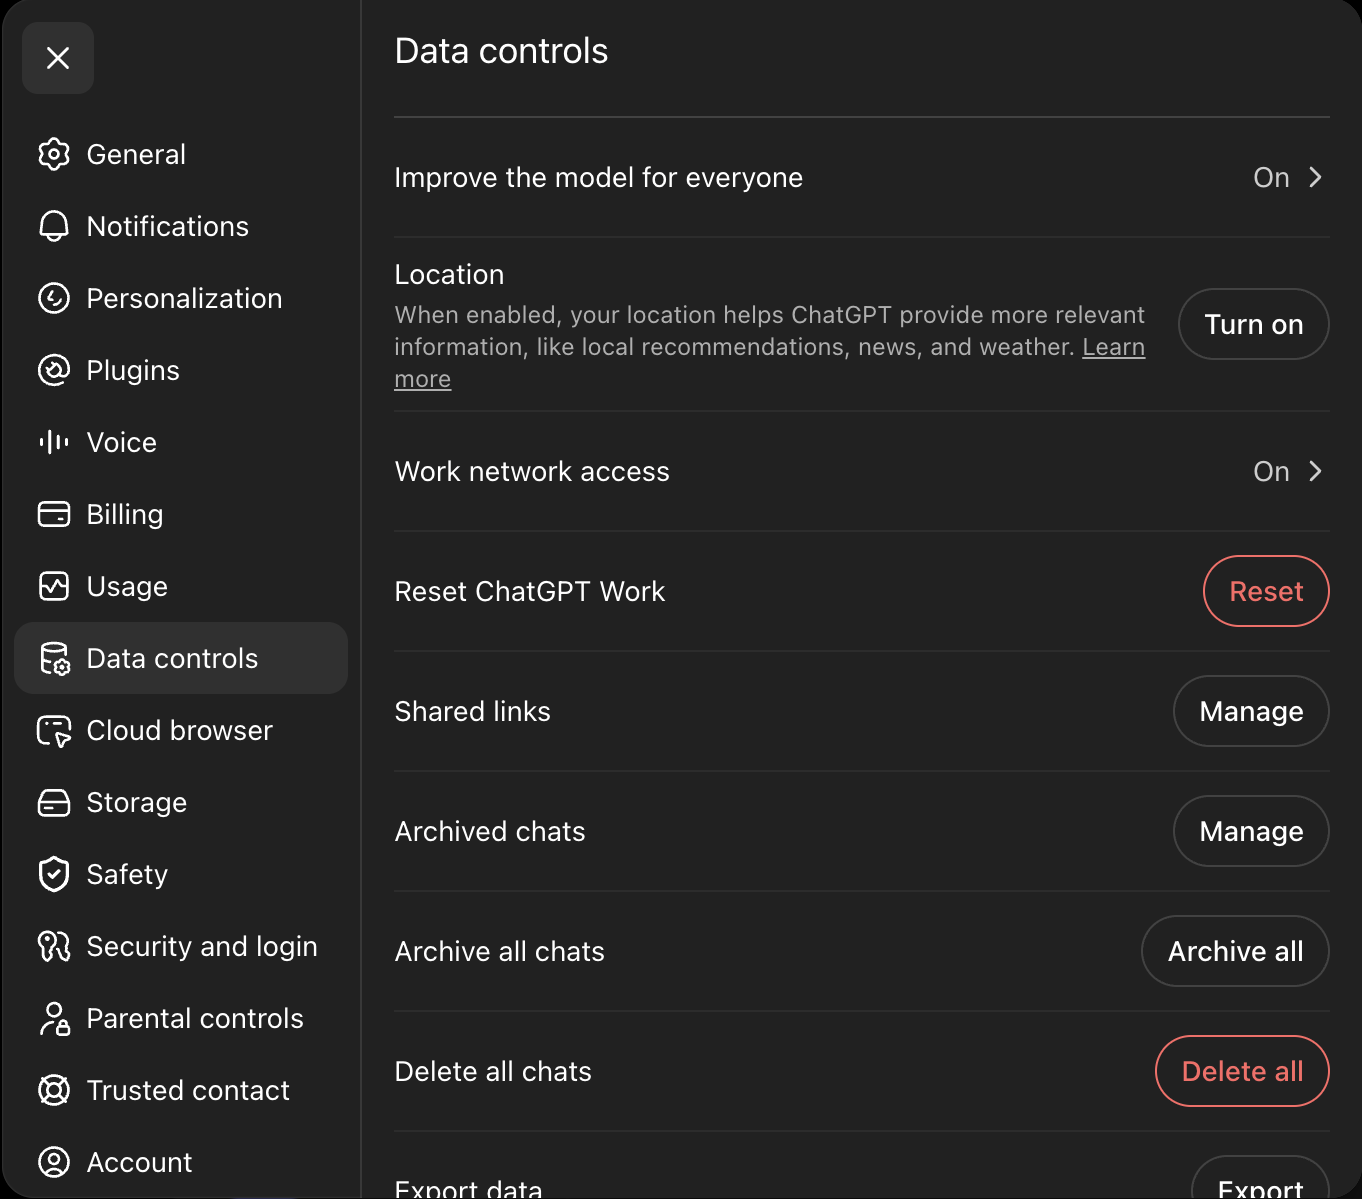Image resolution: width=1362 pixels, height=1199 pixels.
Task: Expand Work network access chevron
Action: pos(1316,471)
